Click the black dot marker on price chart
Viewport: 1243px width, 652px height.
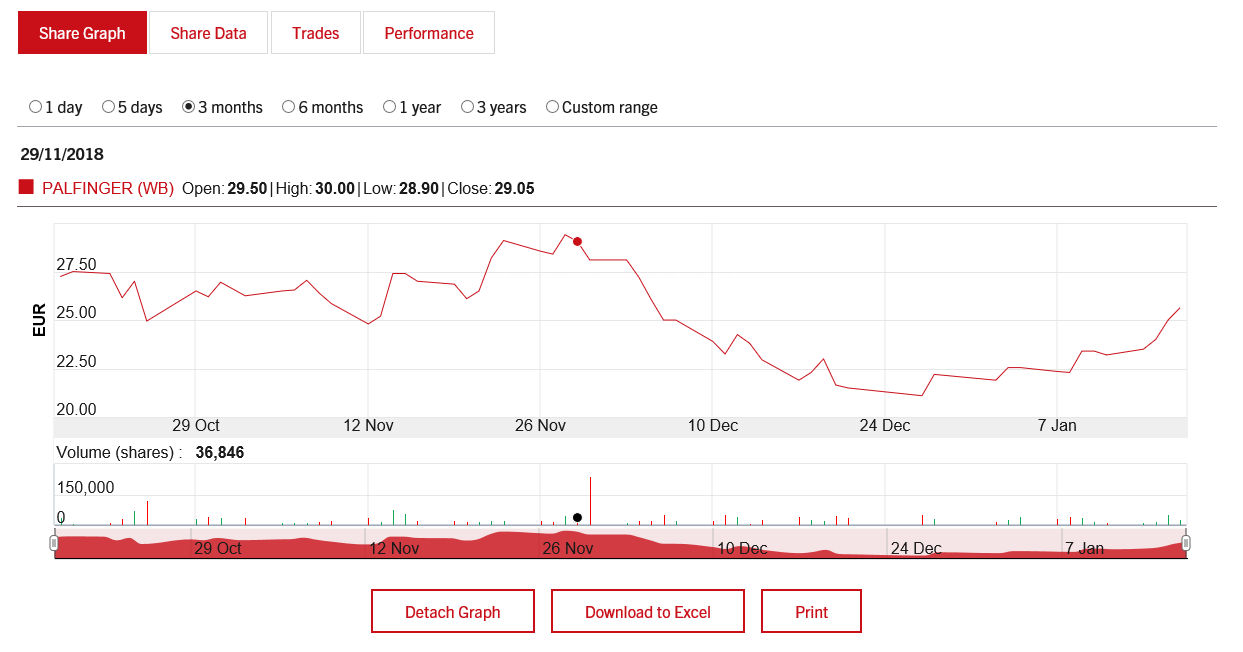point(577,240)
